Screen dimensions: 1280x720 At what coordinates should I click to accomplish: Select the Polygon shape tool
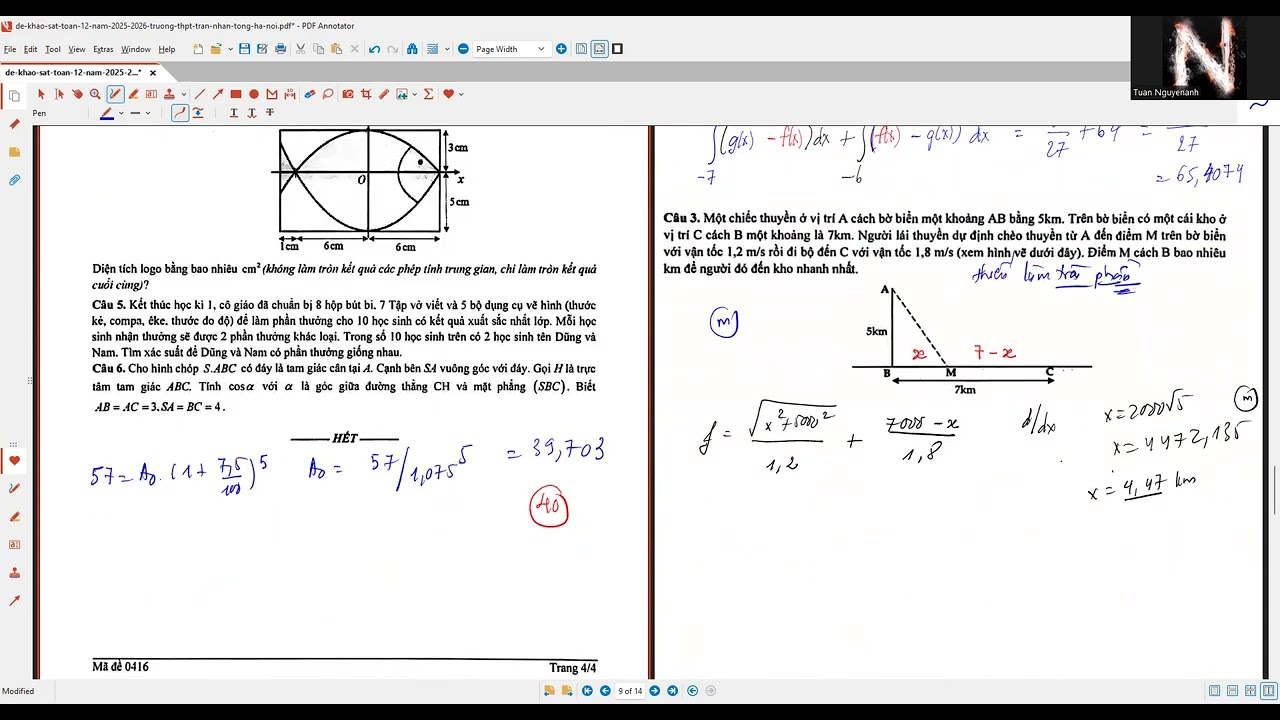coord(272,94)
